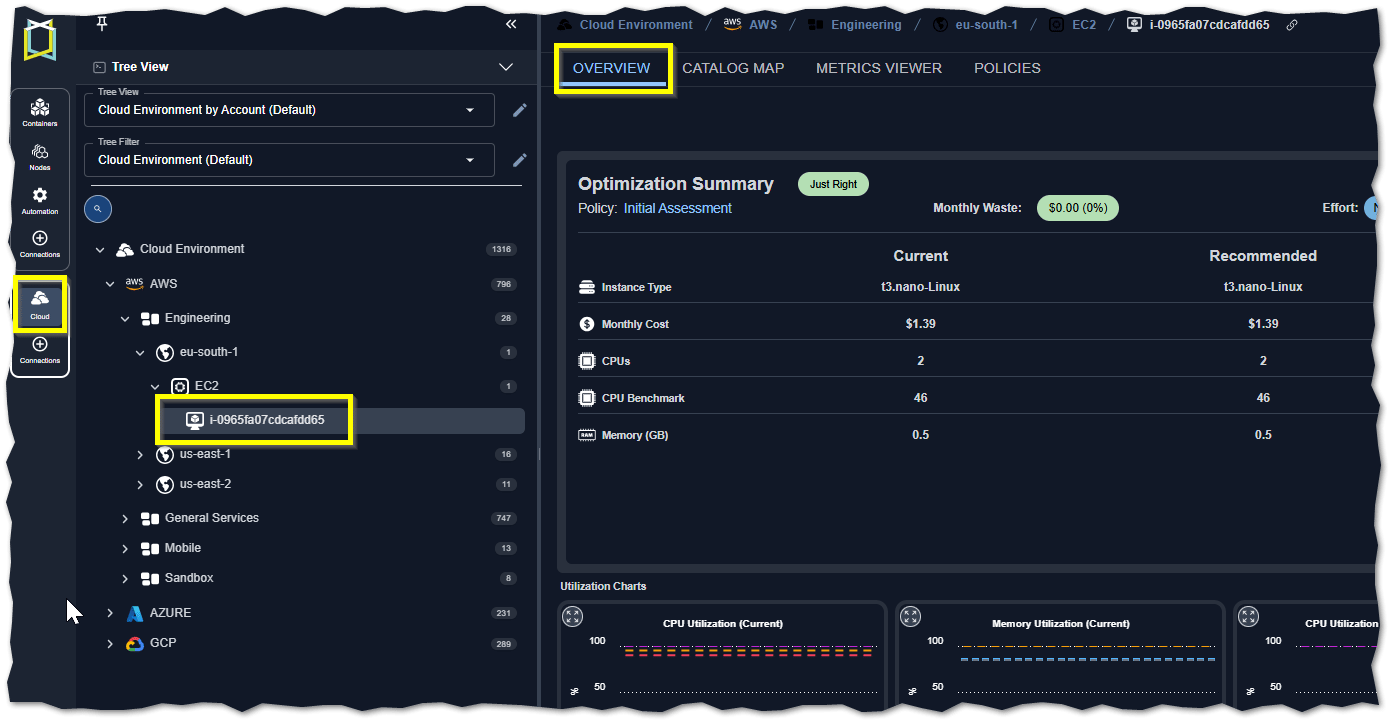Click the AWS count badge 796
Image resolution: width=1391 pixels, height=722 pixels.
point(504,284)
